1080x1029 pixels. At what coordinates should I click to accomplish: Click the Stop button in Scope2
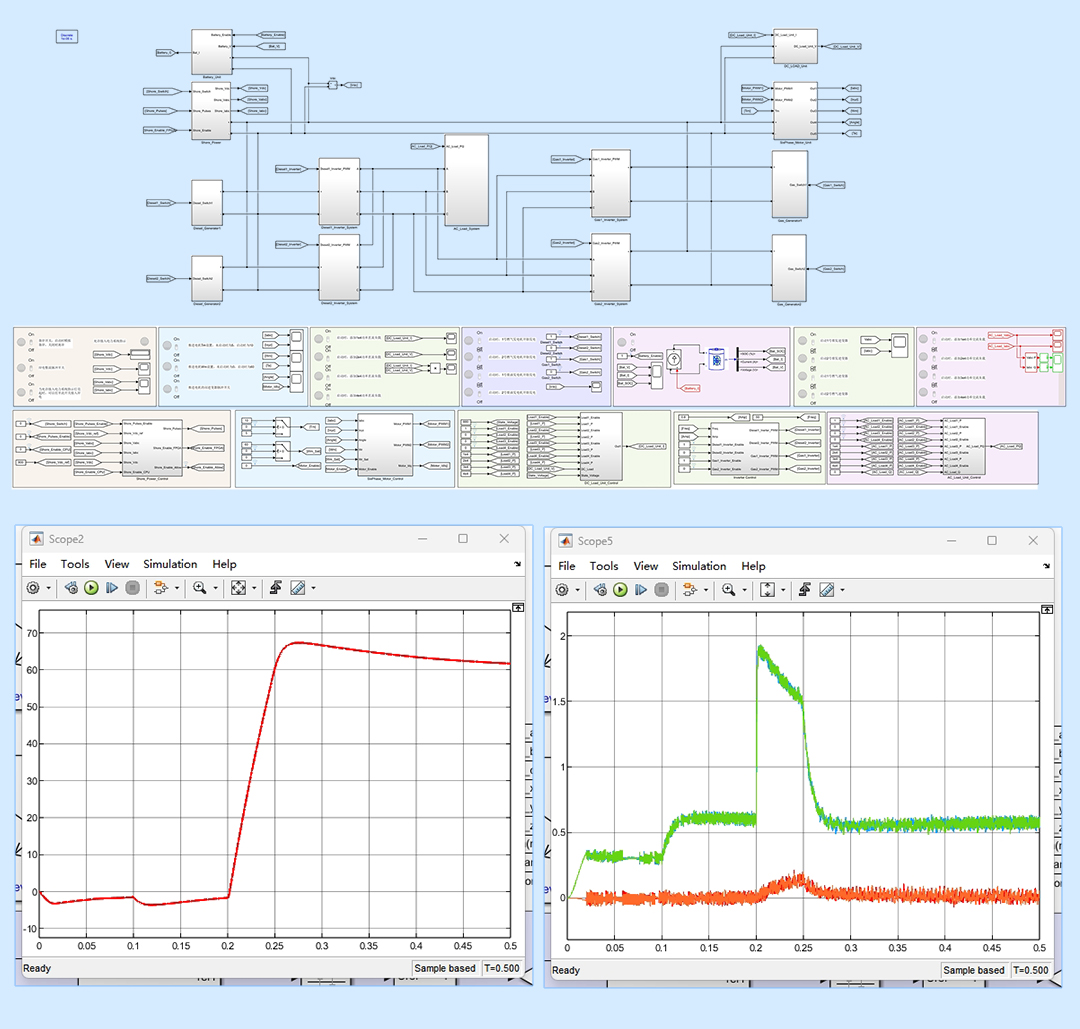(133, 588)
